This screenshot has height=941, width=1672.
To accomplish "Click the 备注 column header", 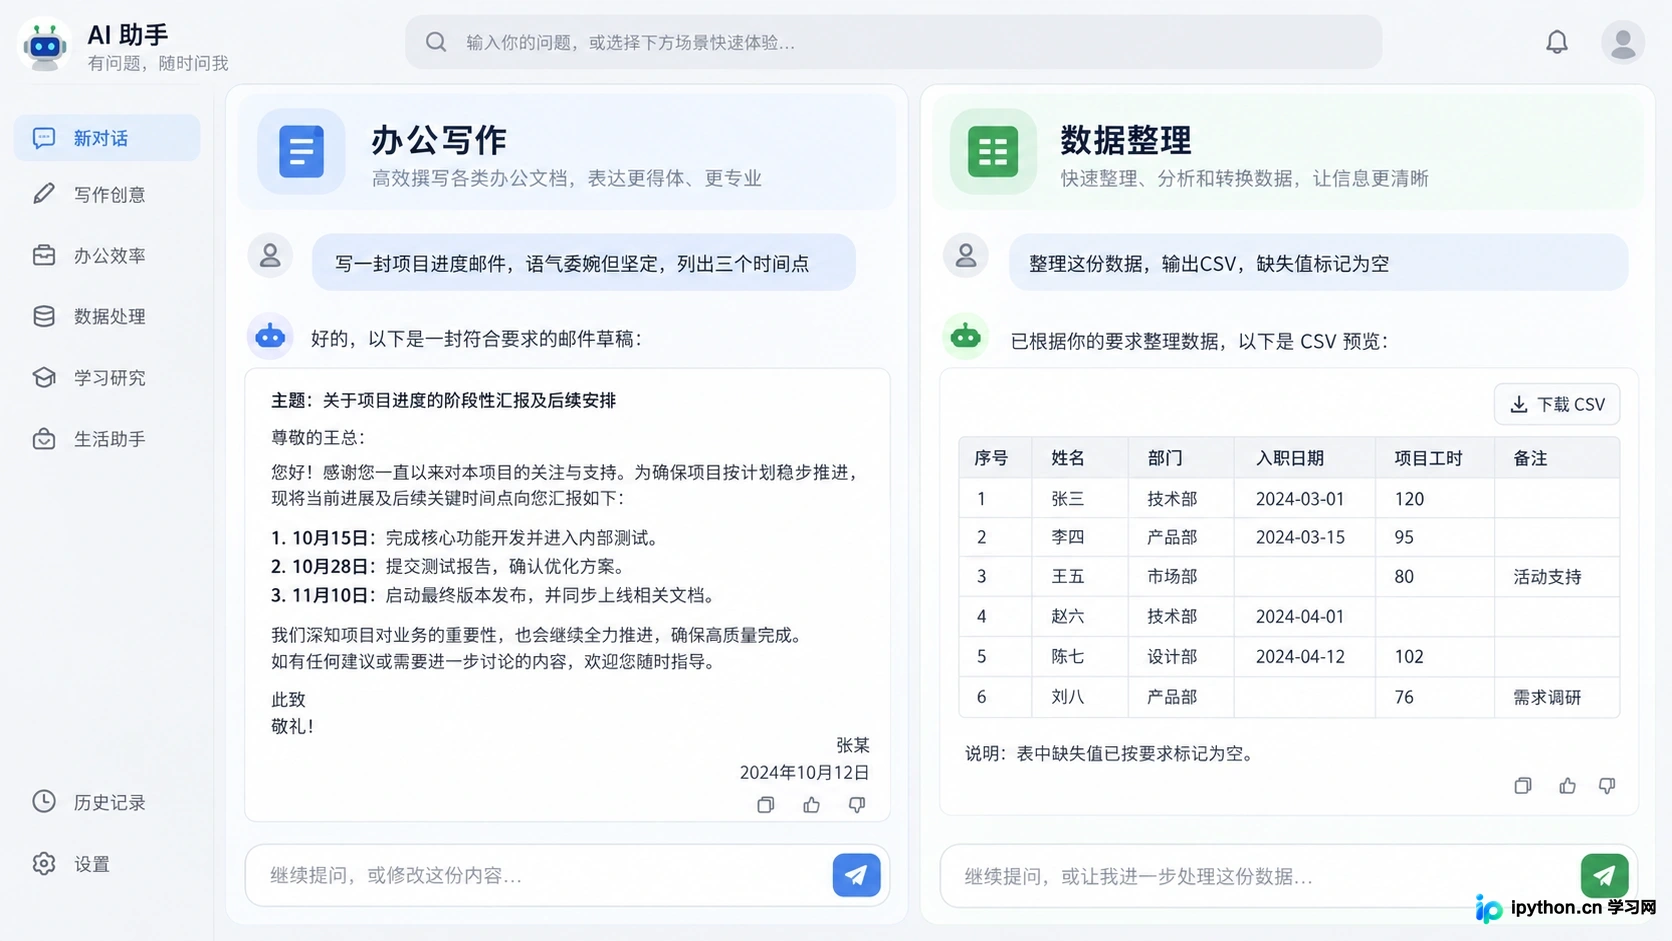I will click(1530, 458).
